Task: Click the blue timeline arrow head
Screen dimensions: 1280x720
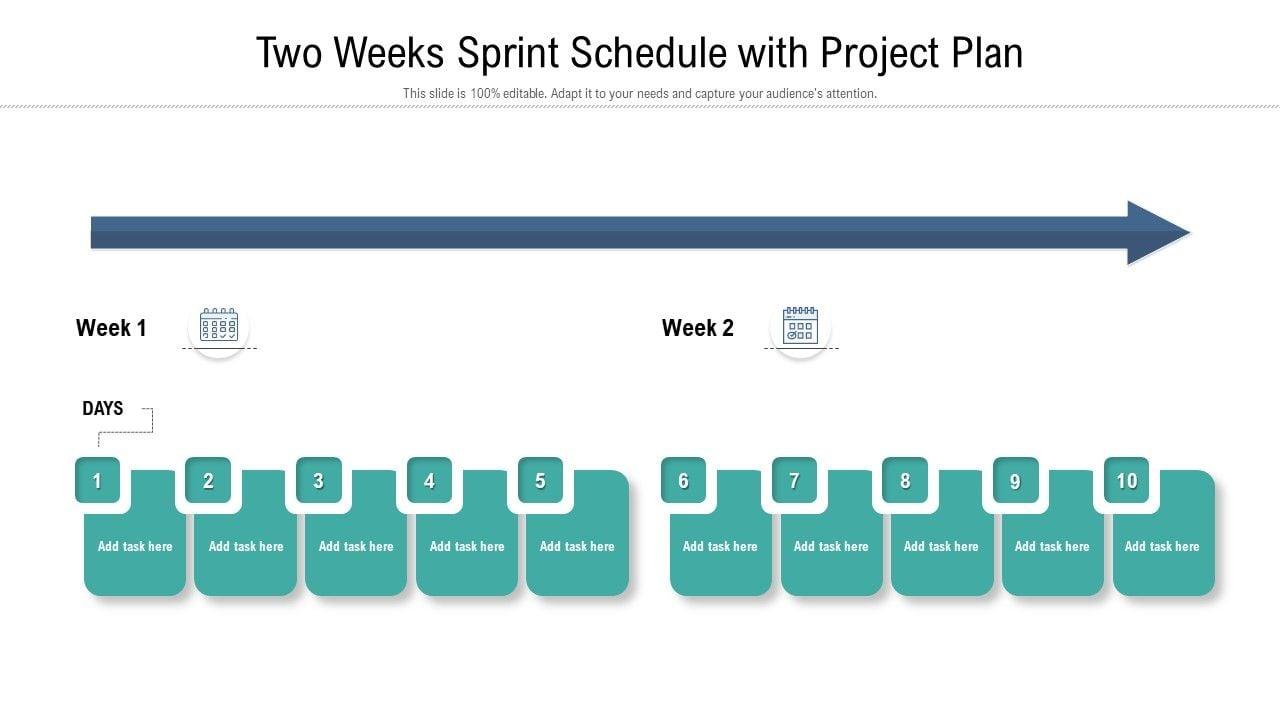Action: click(x=1157, y=233)
